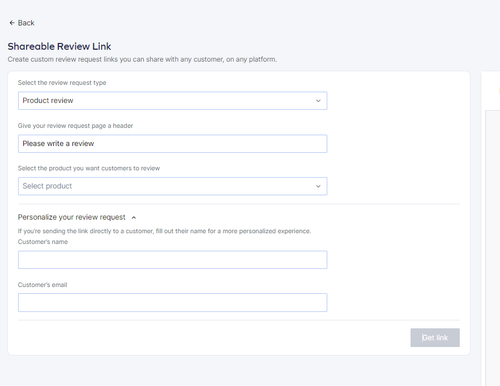Image resolution: width=500 pixels, height=386 pixels.
Task: Click the 'If you're sending the link directly' hint
Action: coord(164,231)
